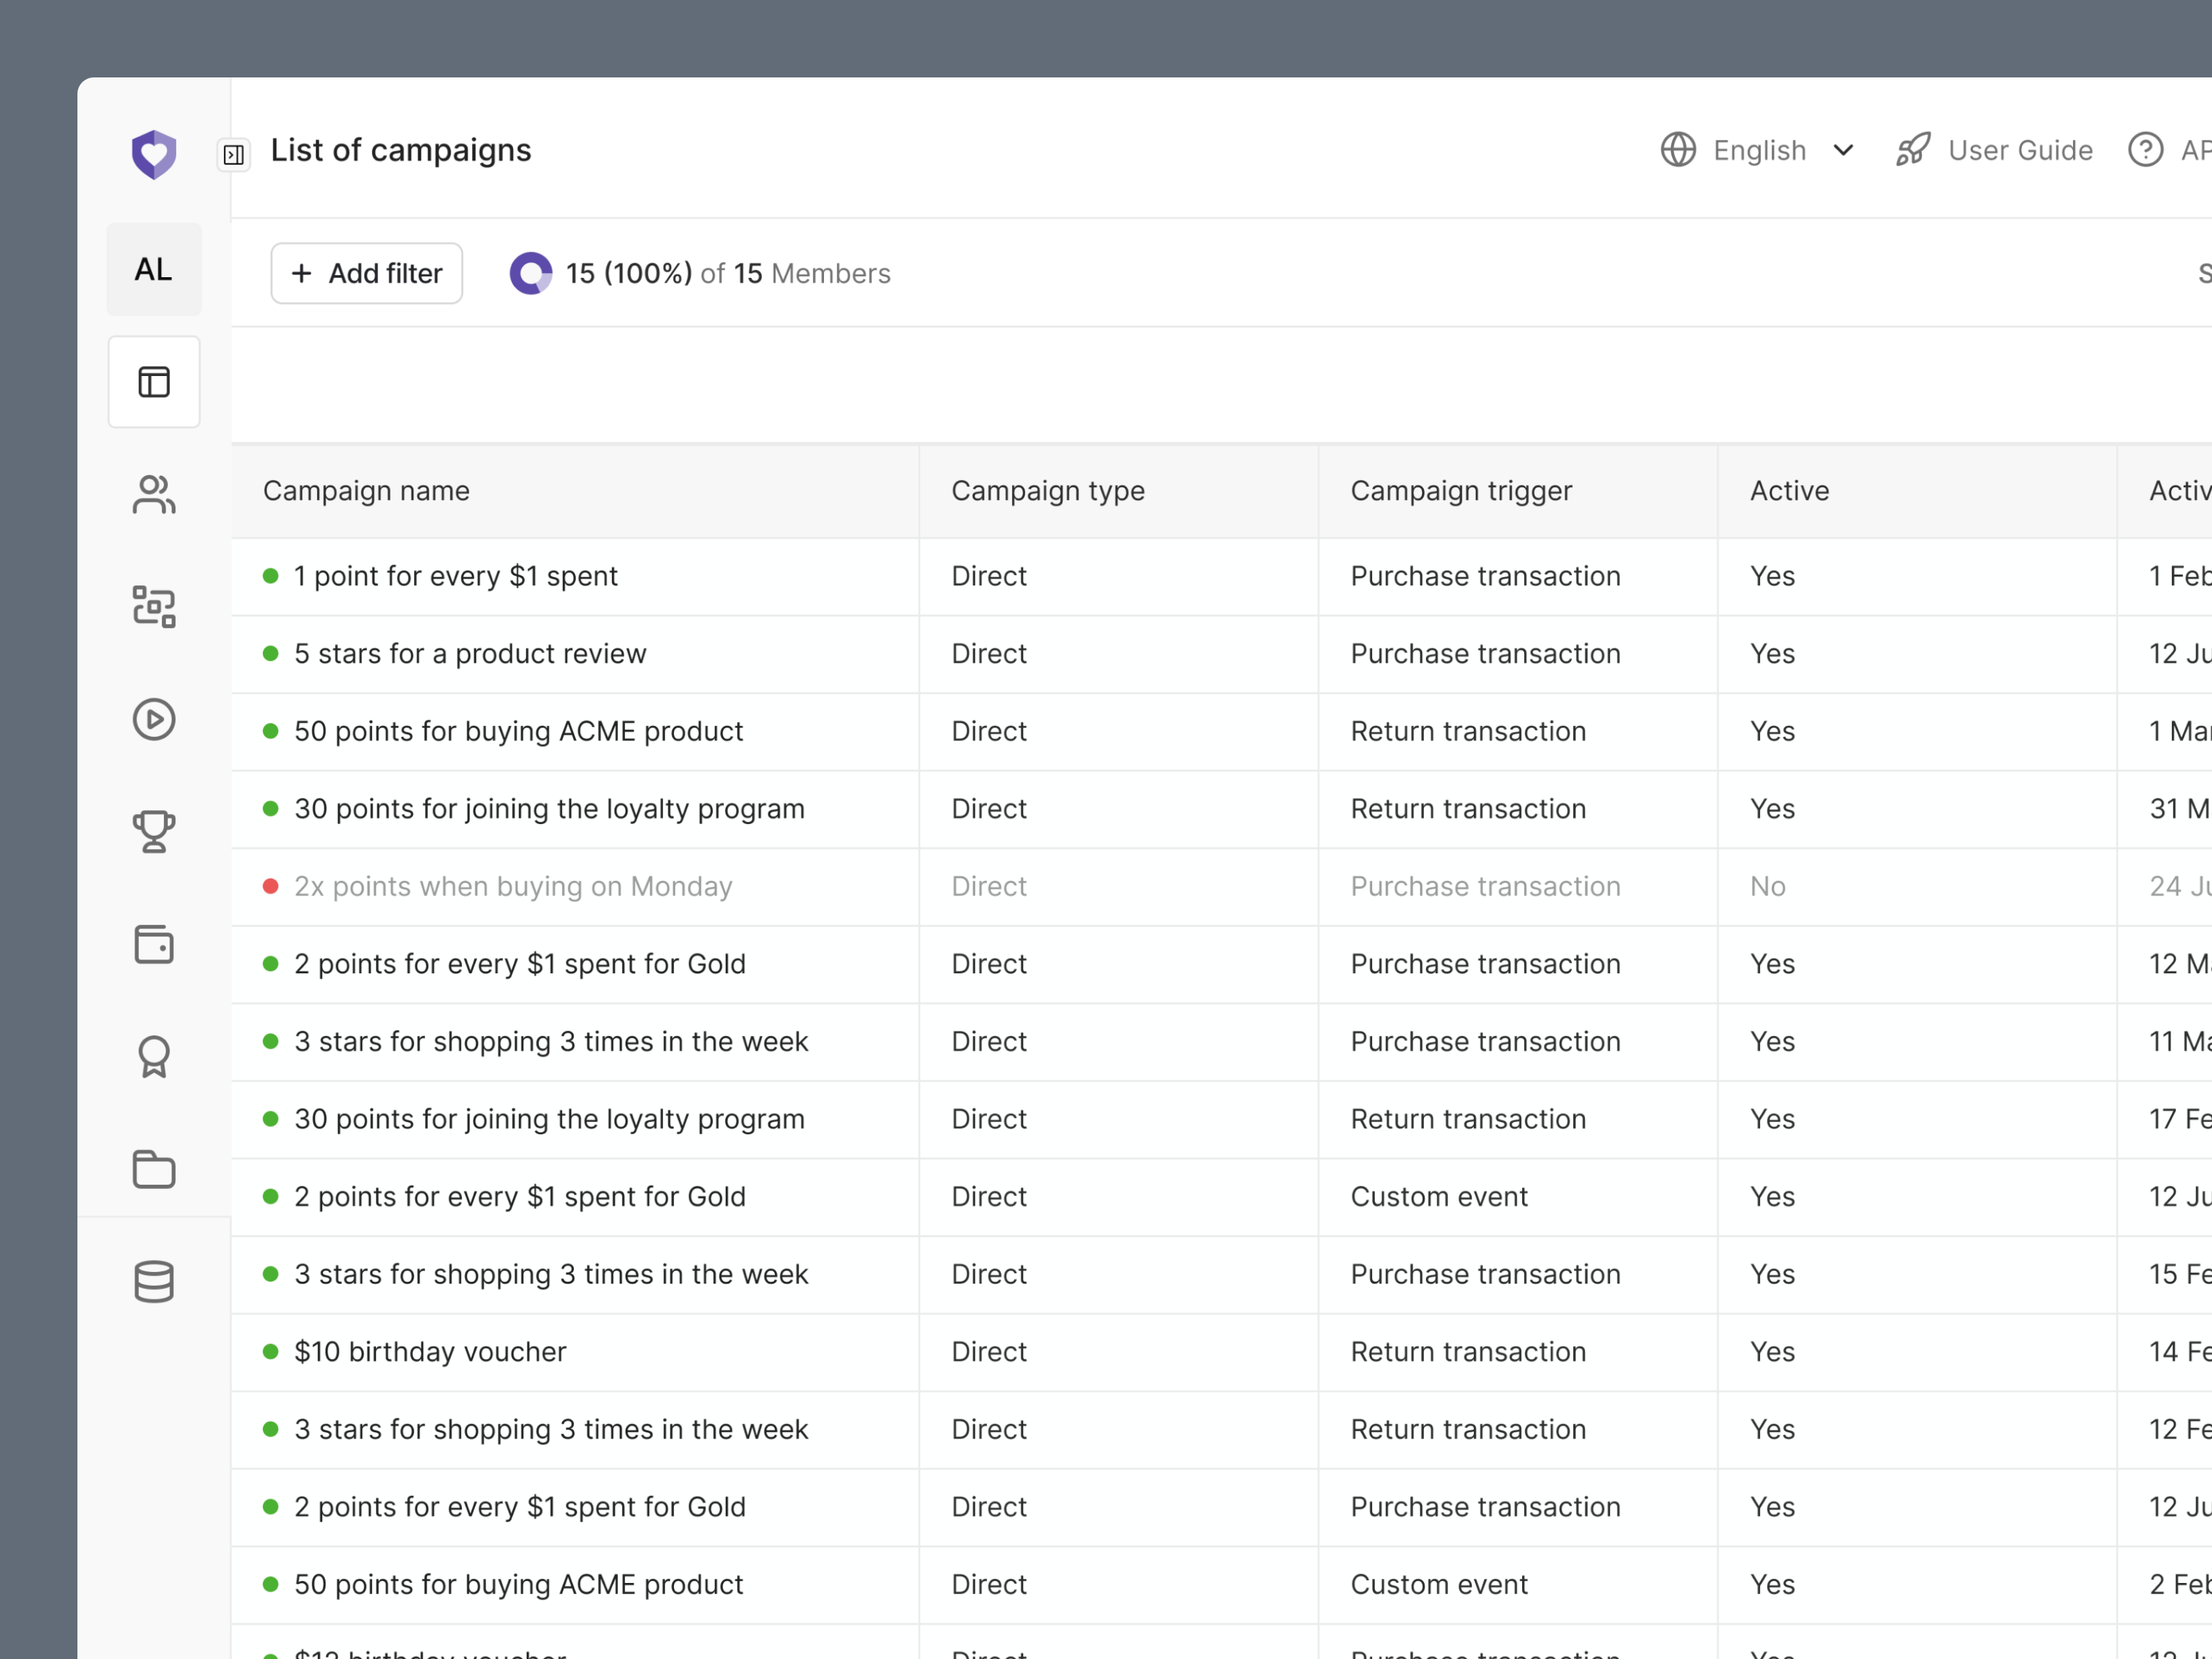Open the Wallet icon in the sidebar

(x=153, y=944)
